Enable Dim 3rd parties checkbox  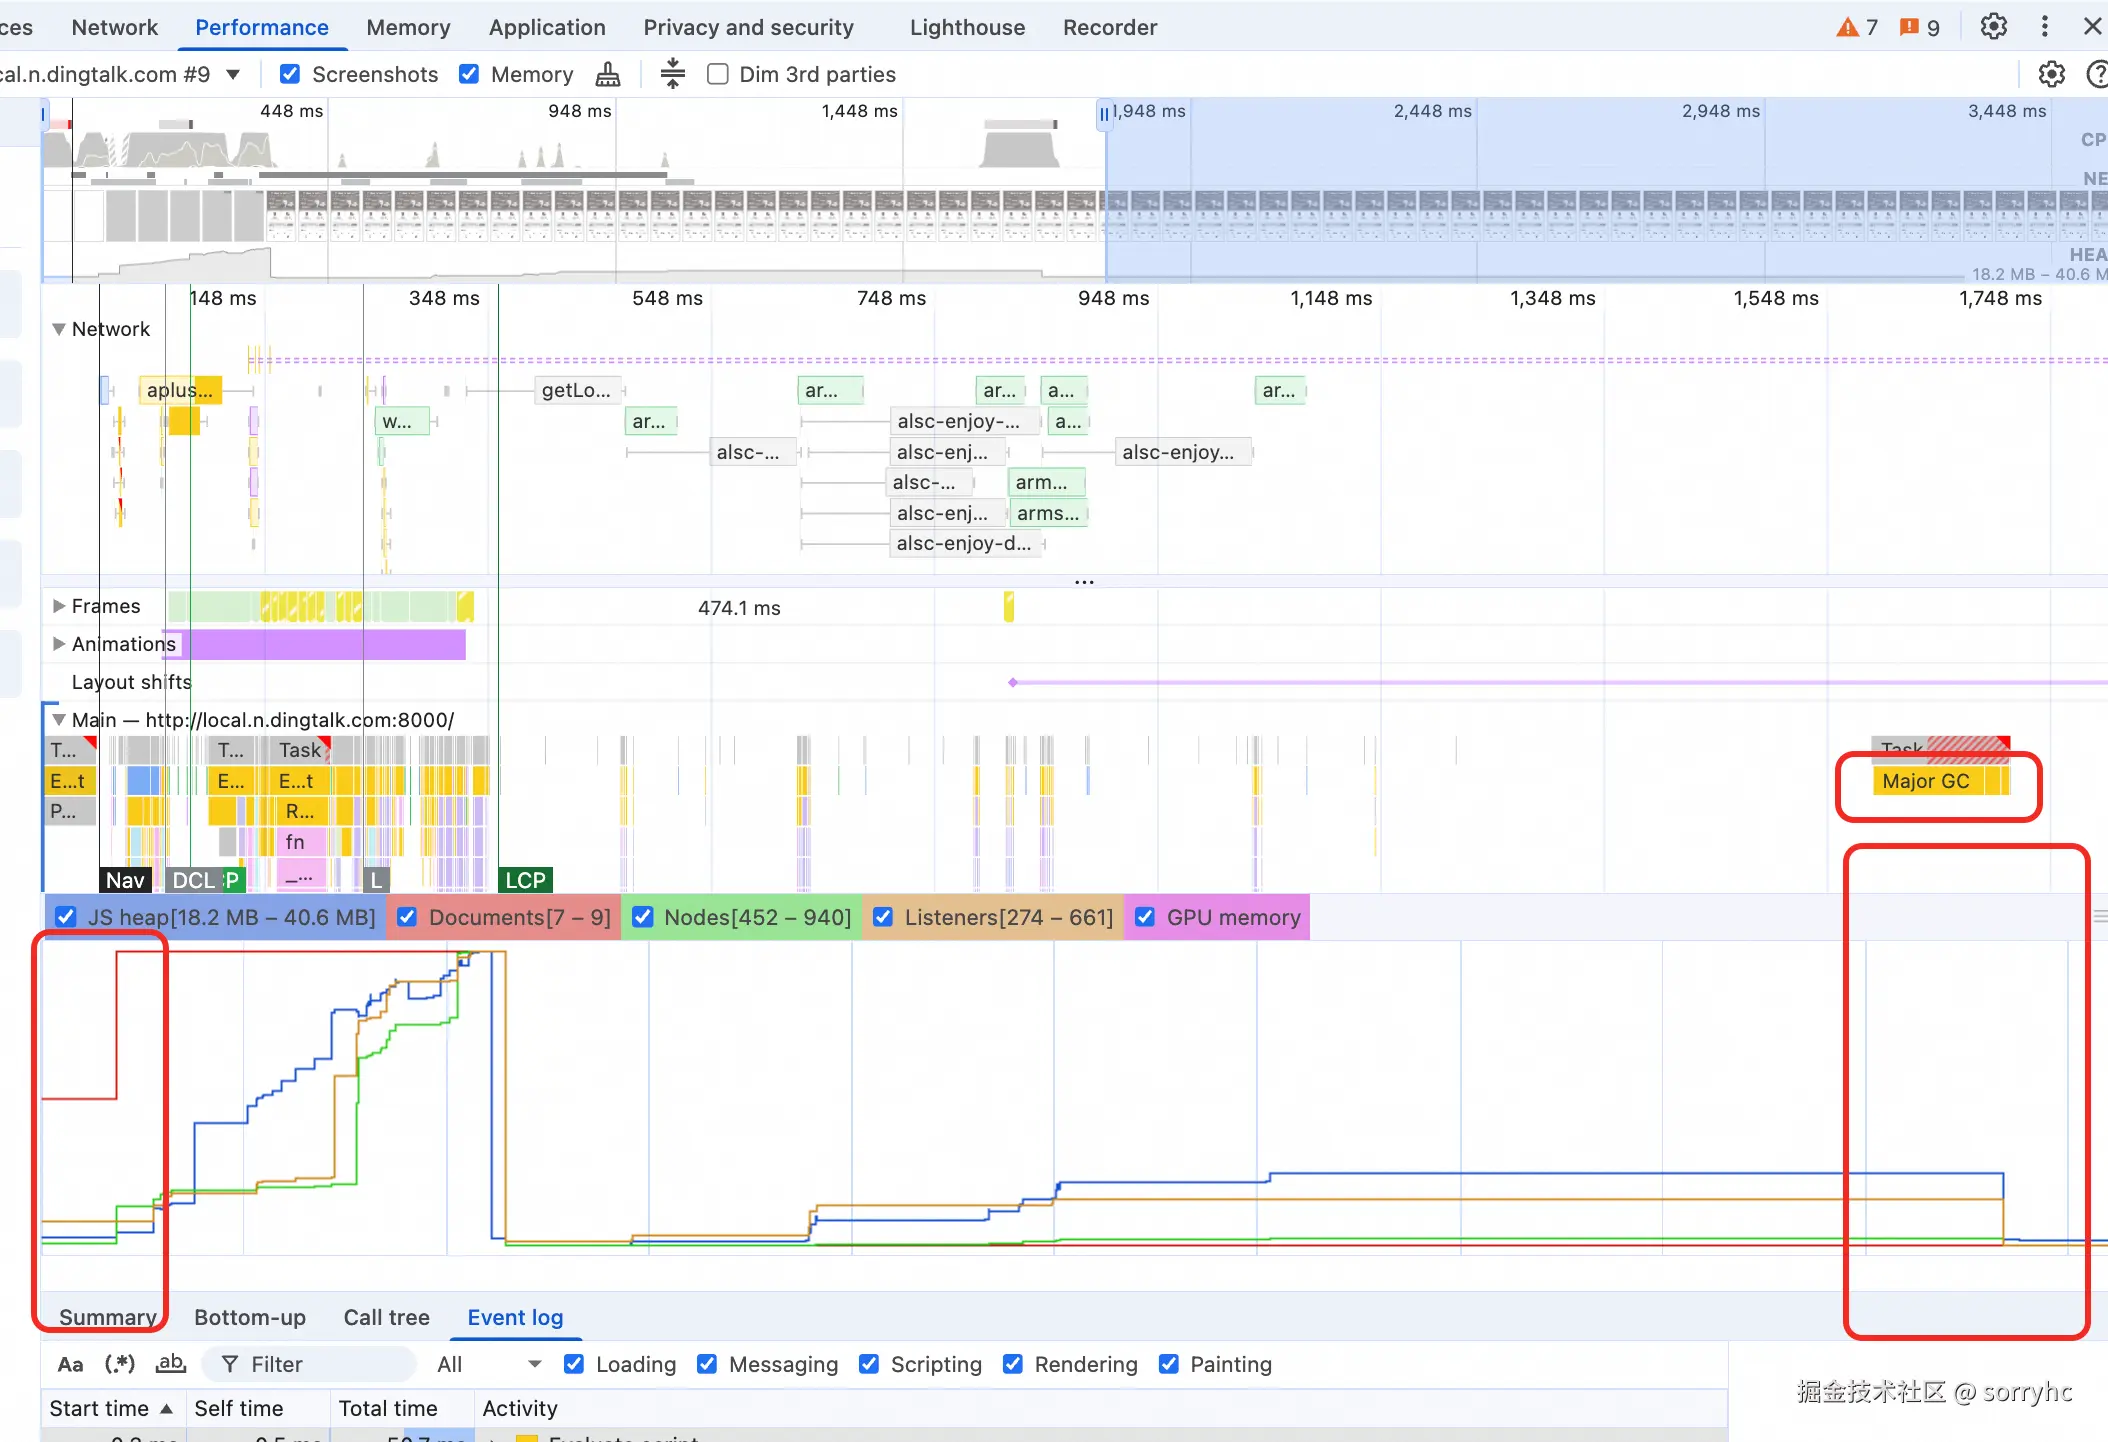tap(717, 74)
